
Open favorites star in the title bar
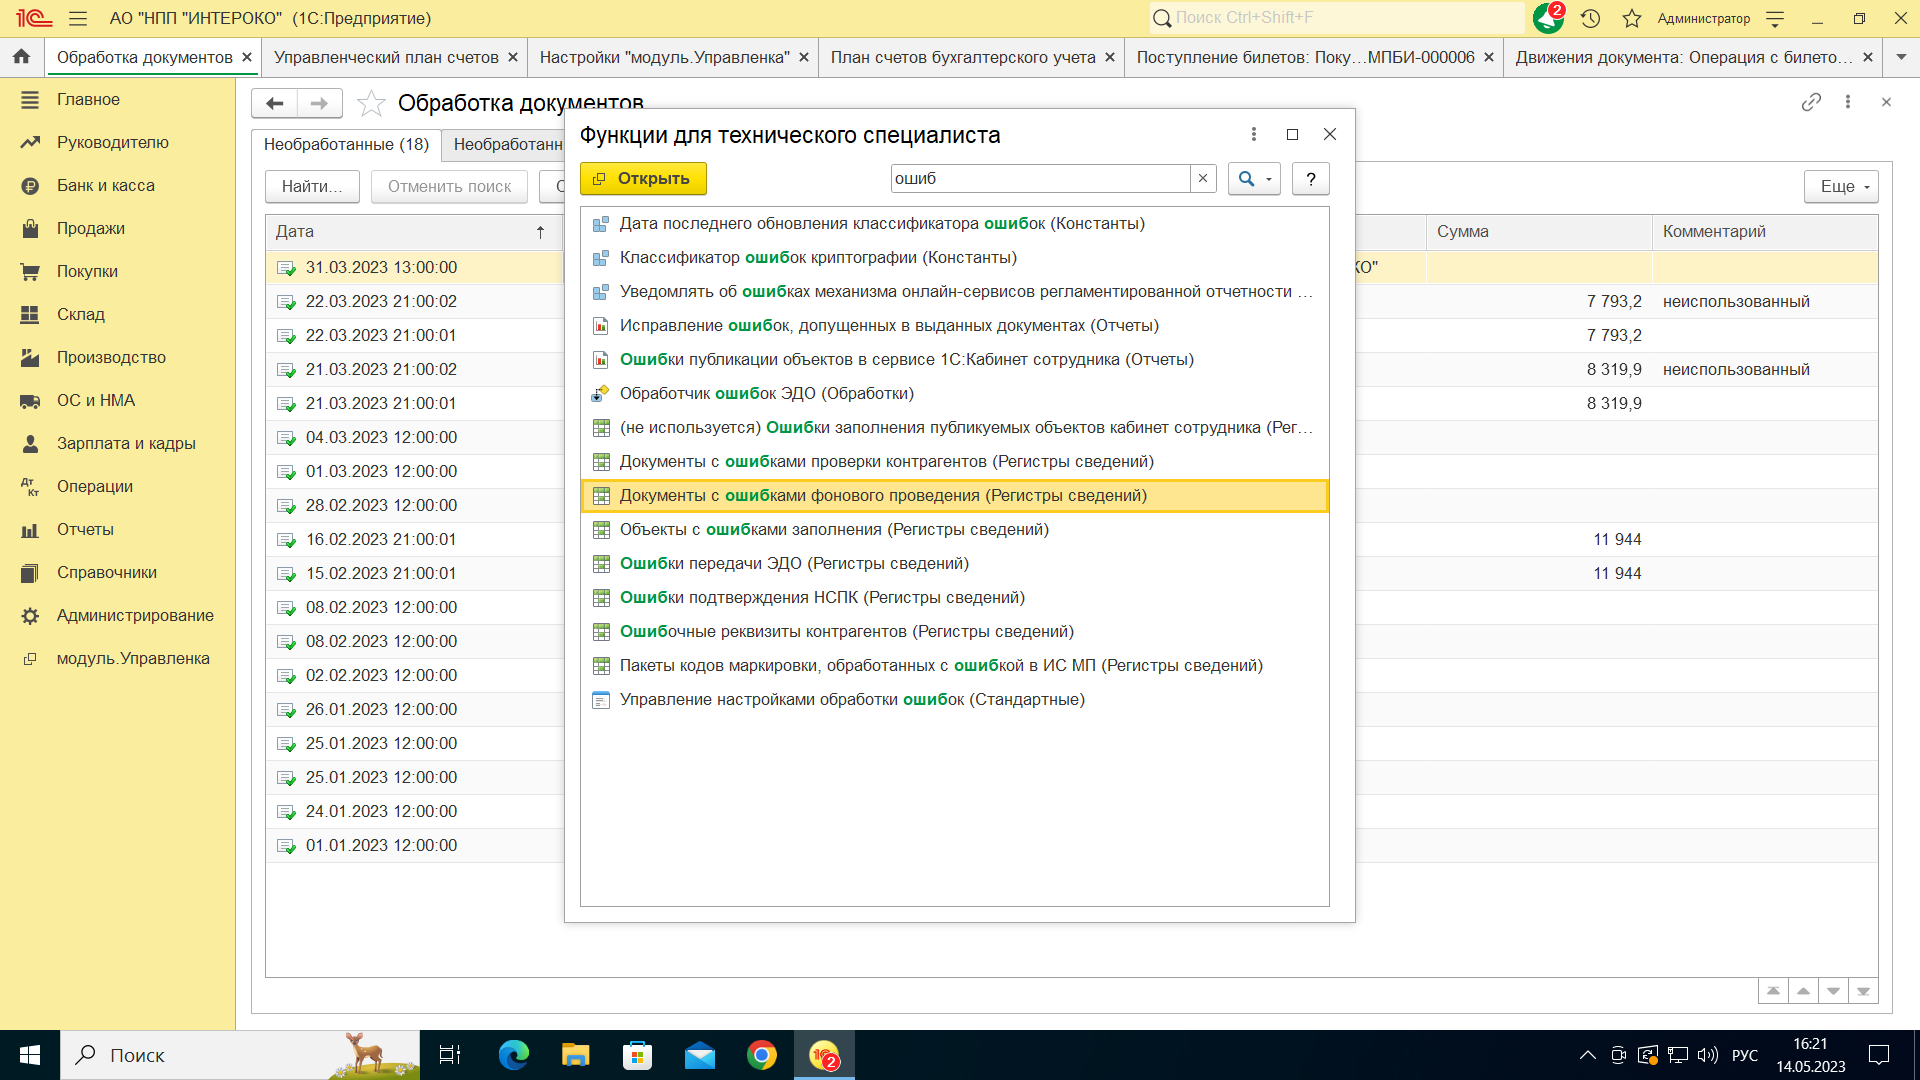tap(1632, 18)
